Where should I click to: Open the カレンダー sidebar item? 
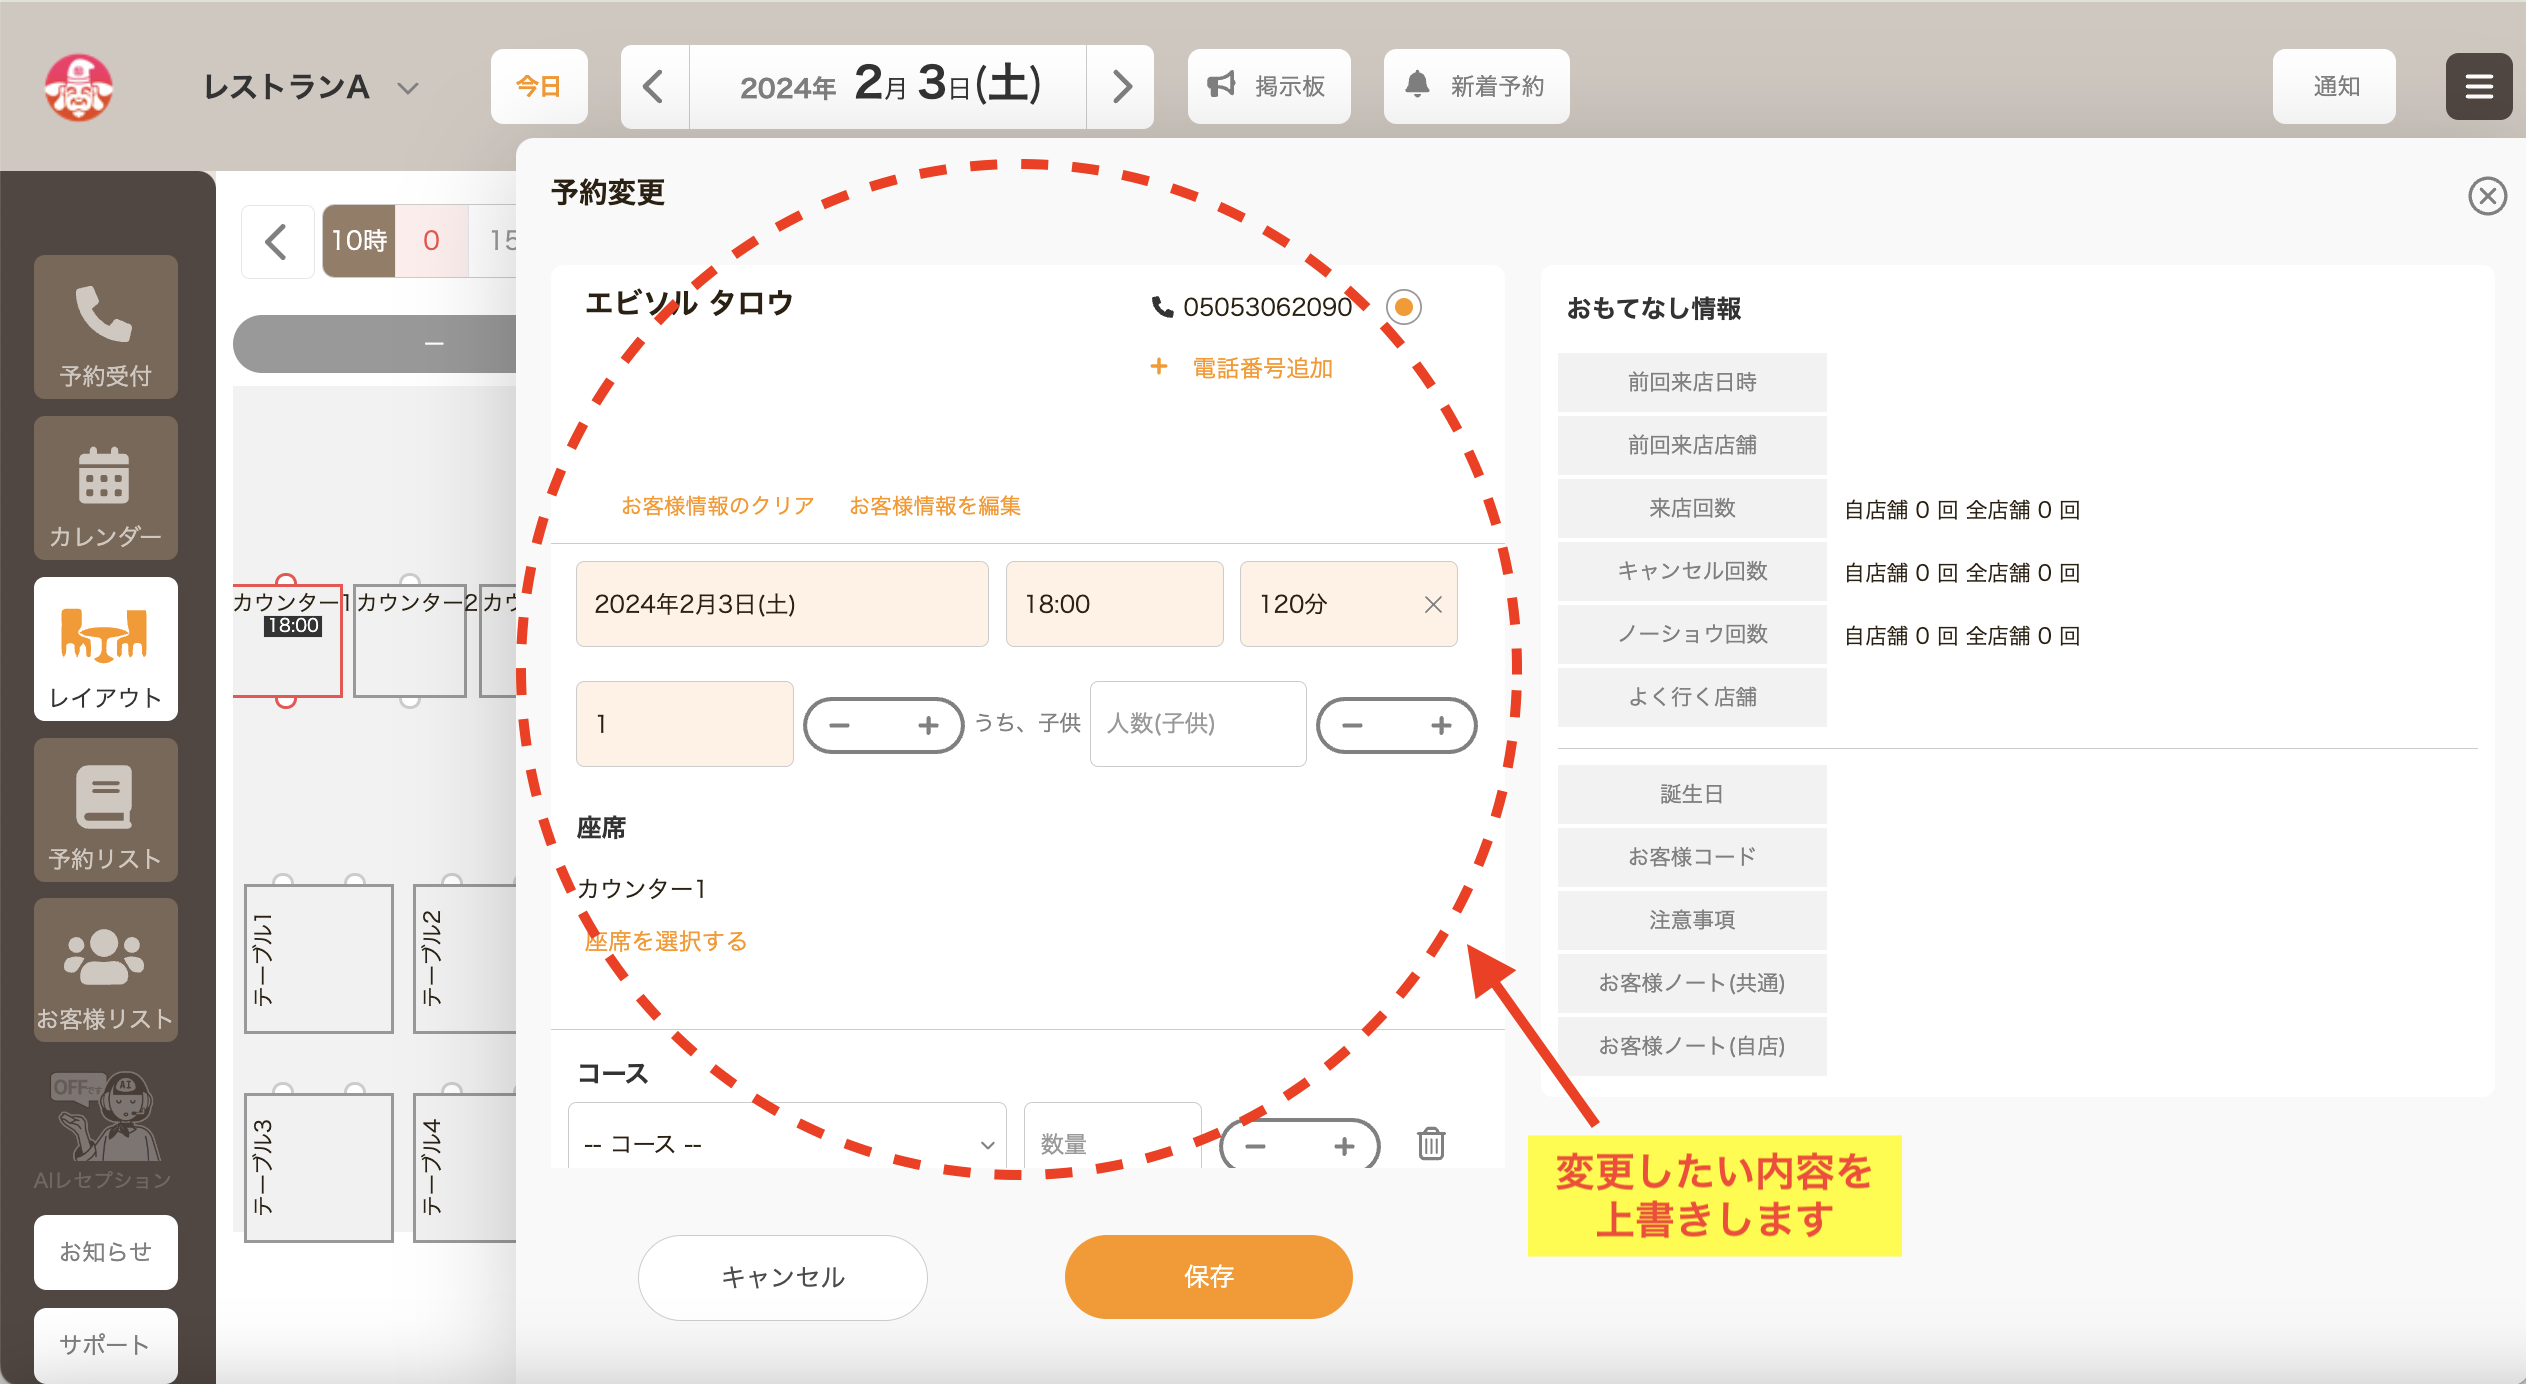[x=105, y=488]
